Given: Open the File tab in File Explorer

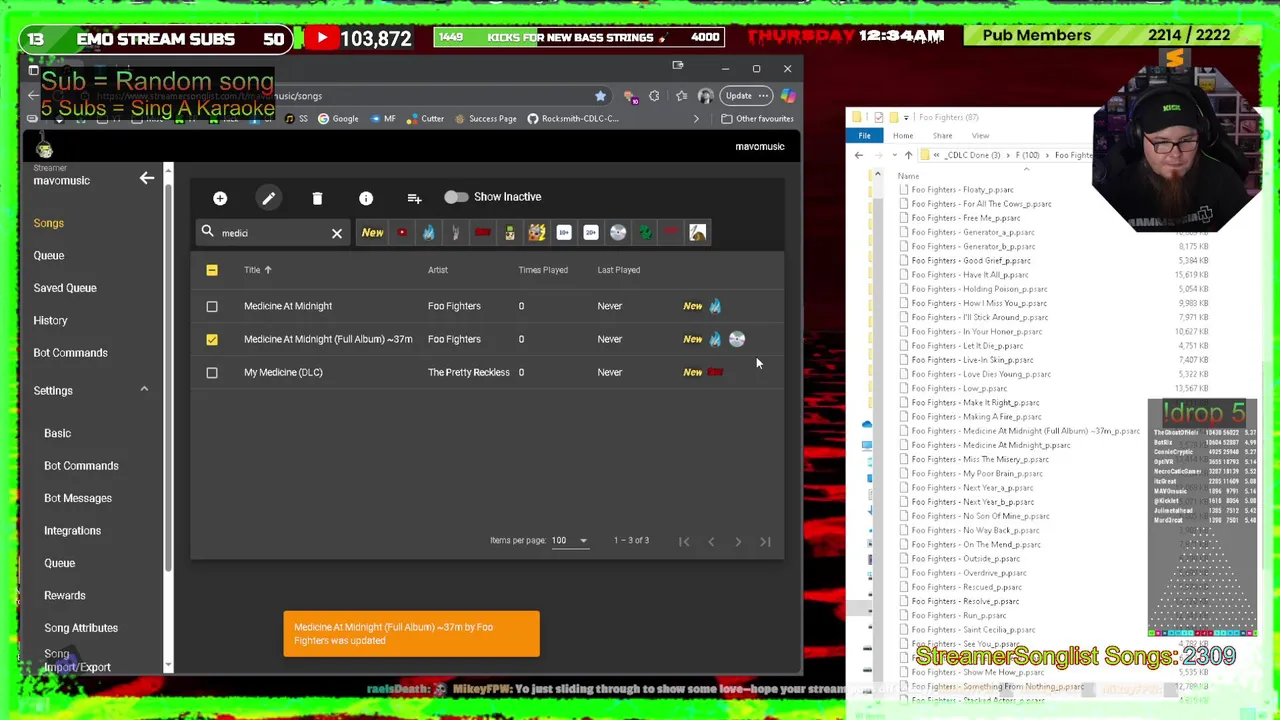Looking at the screenshot, I should [x=864, y=136].
